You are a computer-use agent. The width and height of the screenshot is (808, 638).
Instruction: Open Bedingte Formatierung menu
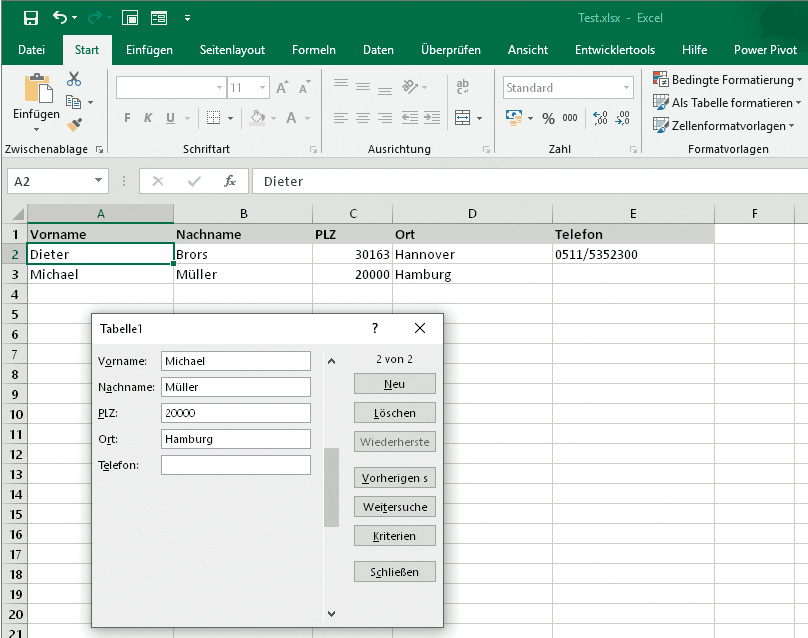coord(727,80)
